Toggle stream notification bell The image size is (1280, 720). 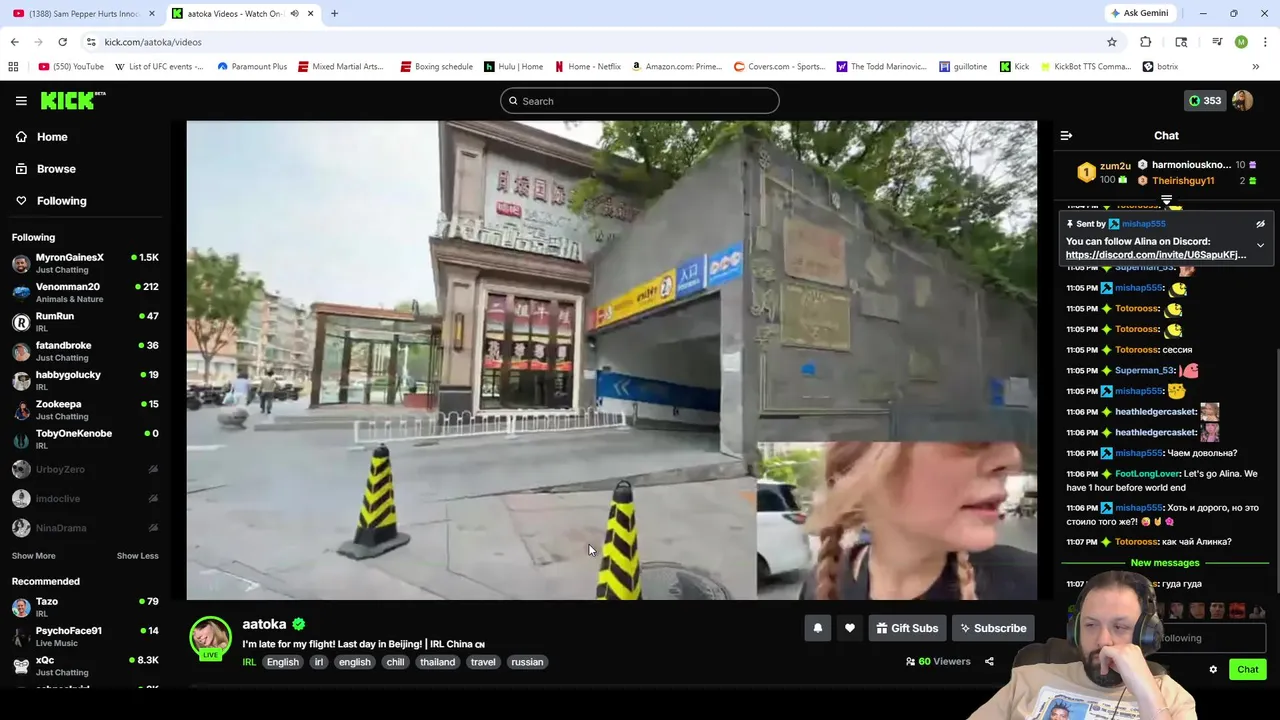pos(817,628)
